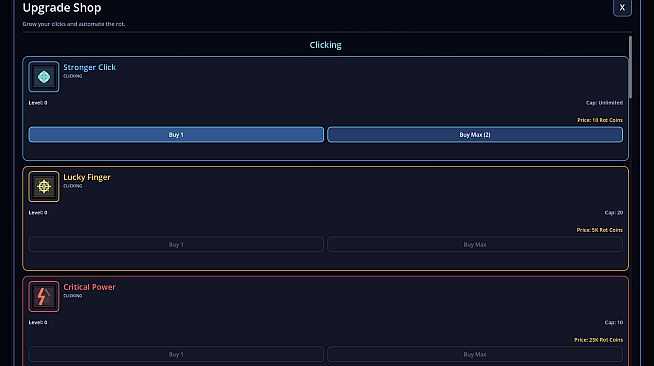Screen dimensions: 654x366
Task: Click Buy Max for Critical Power
Action: point(475,354)
